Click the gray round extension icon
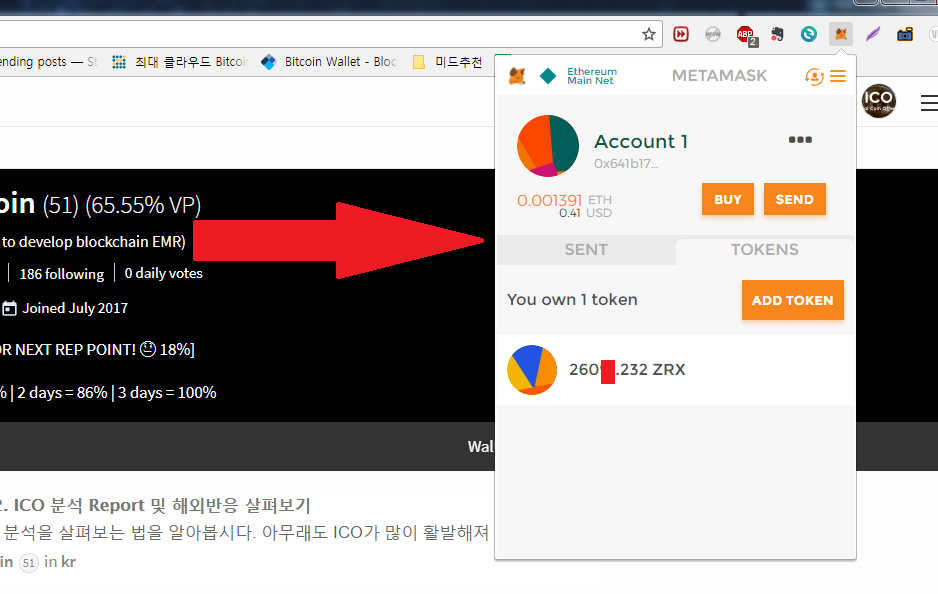Screen dimensions: 938x594 [x=712, y=34]
